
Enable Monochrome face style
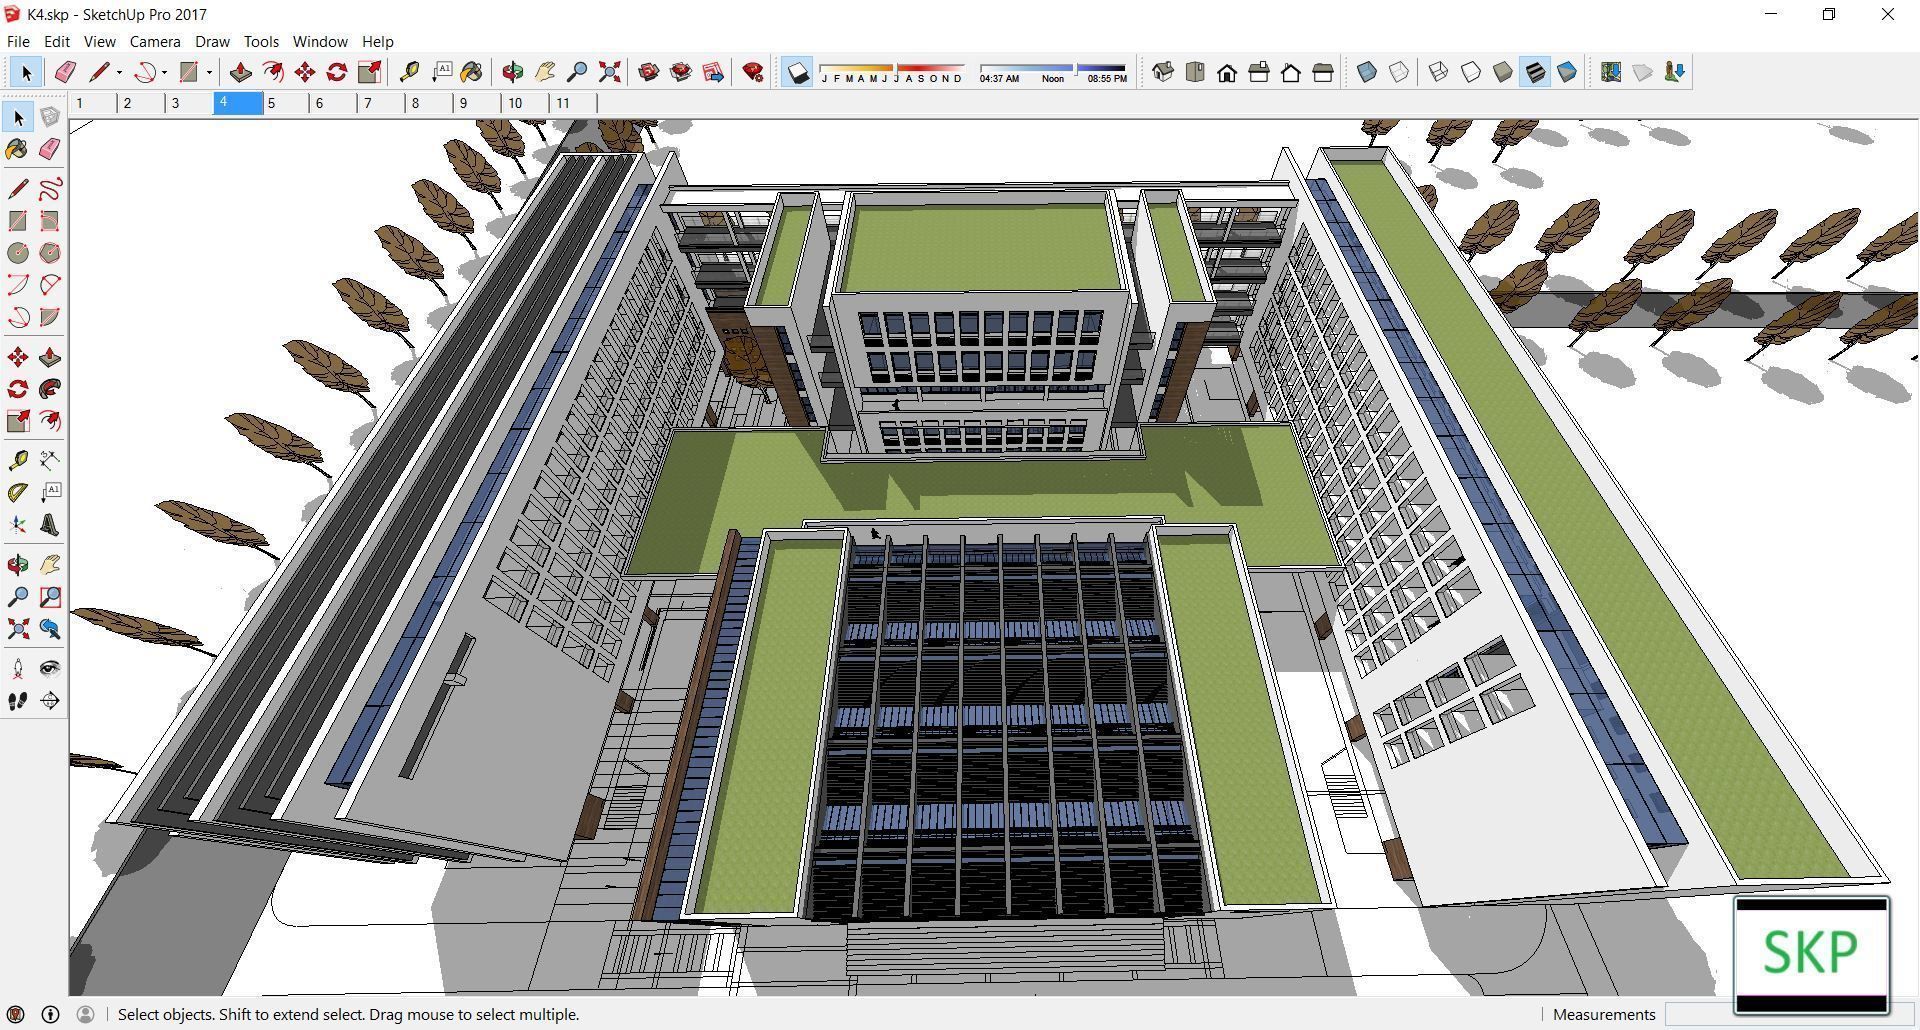tap(1567, 72)
